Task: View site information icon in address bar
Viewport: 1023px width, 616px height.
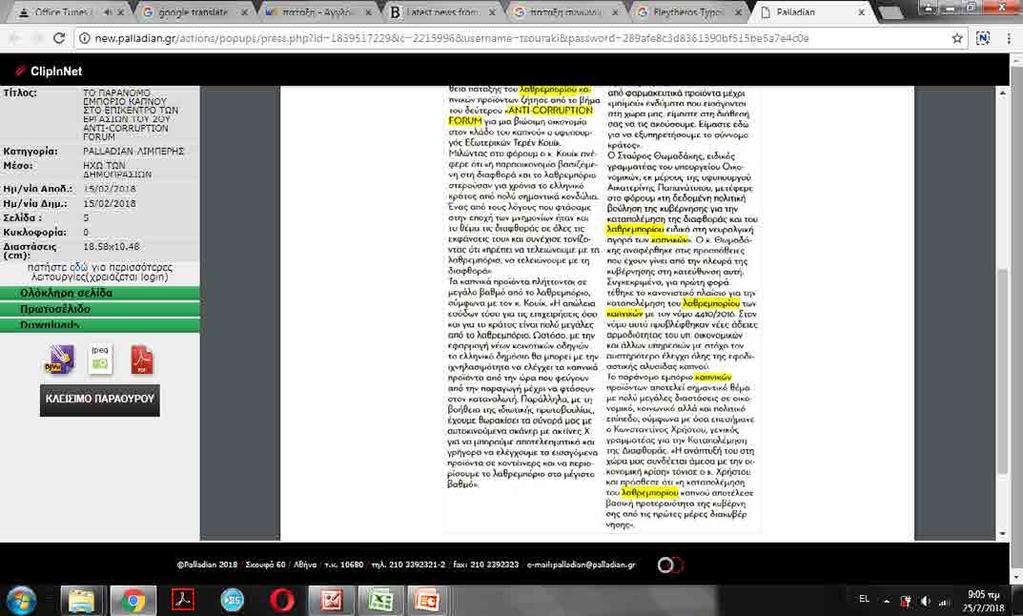Action: (x=84, y=38)
